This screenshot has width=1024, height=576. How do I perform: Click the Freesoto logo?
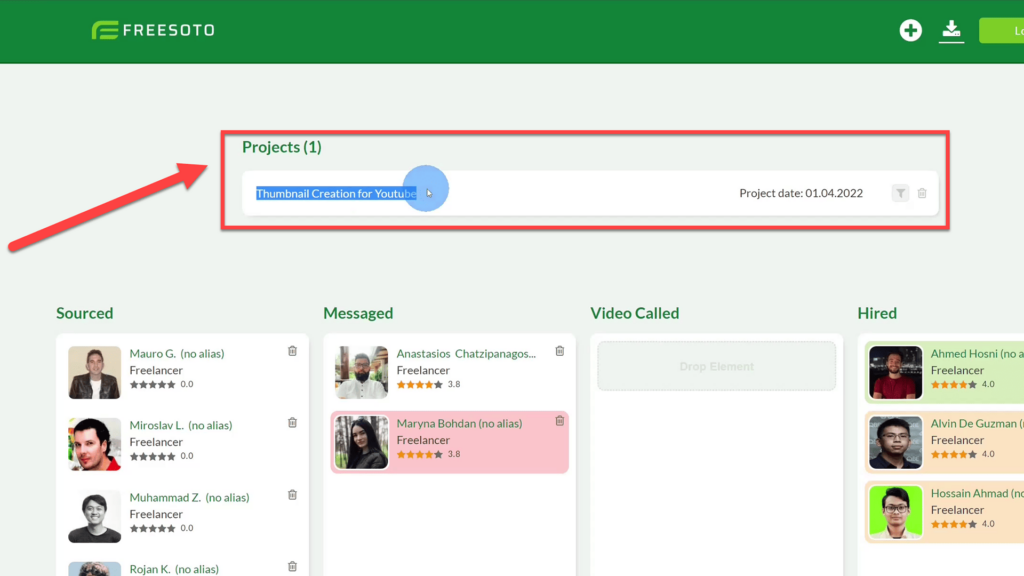coord(153,30)
